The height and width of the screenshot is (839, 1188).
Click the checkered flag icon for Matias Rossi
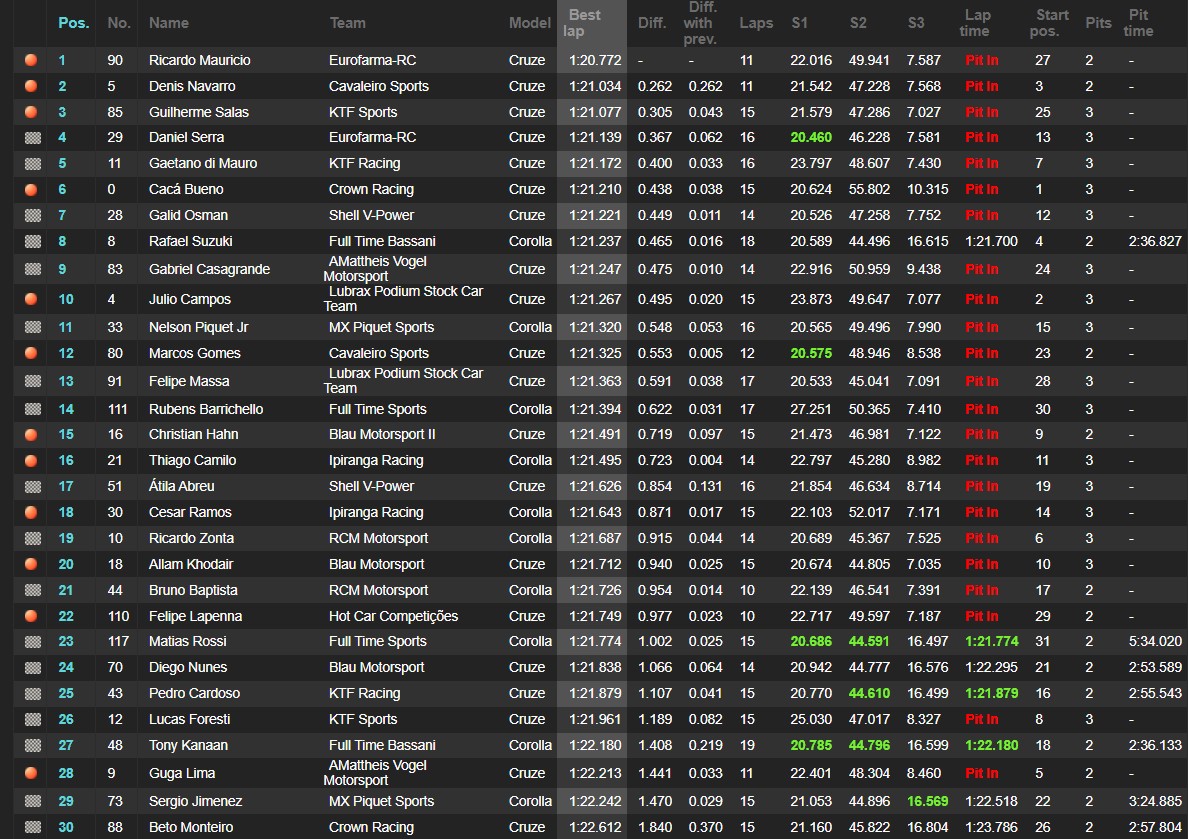[x=33, y=642]
